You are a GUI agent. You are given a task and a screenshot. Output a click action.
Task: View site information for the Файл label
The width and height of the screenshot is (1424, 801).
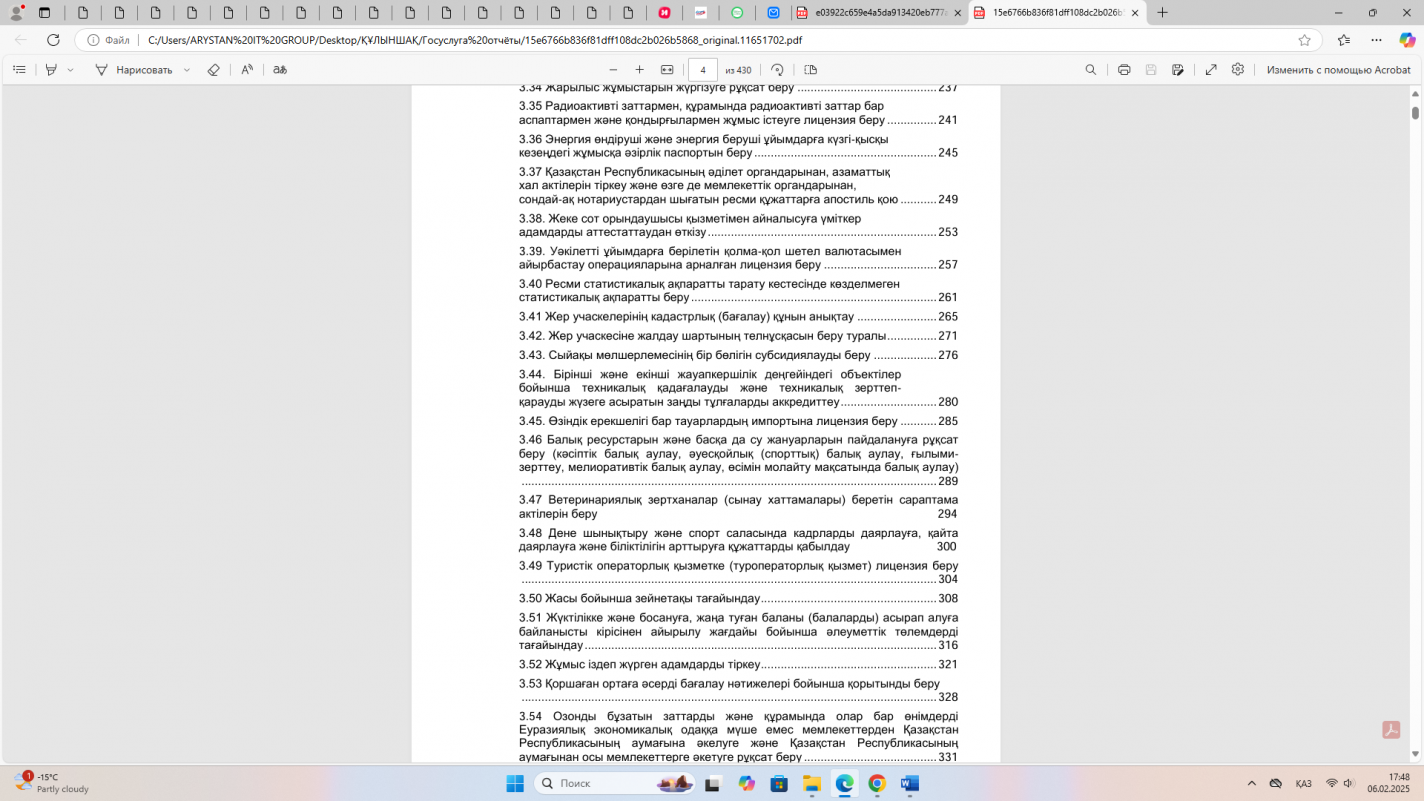[x=108, y=40]
